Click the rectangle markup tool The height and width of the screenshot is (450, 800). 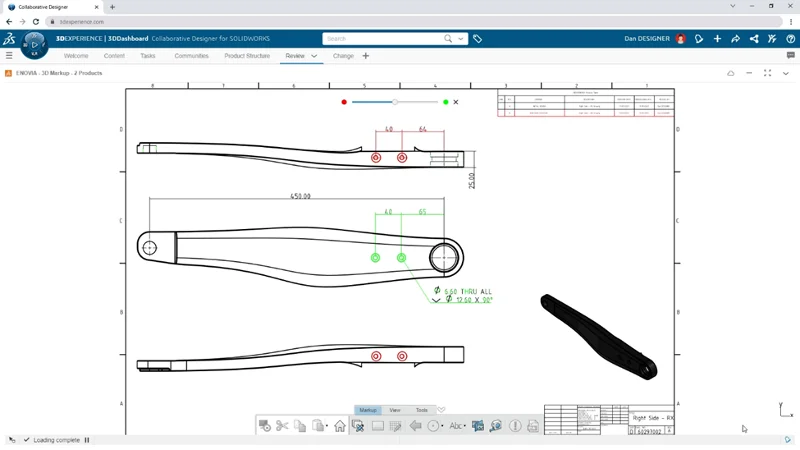[378, 426]
